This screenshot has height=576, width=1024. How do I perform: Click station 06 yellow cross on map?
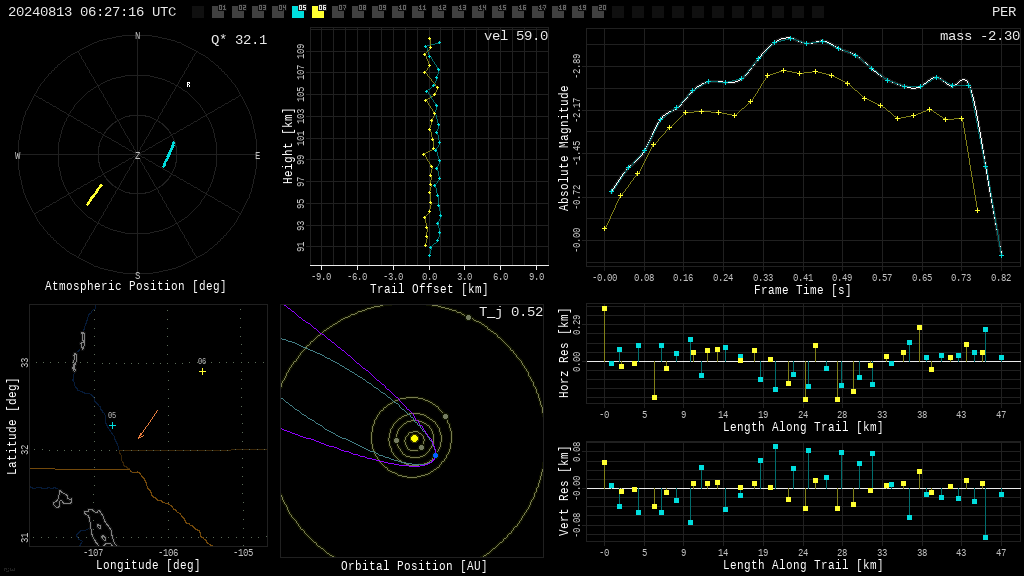202,372
